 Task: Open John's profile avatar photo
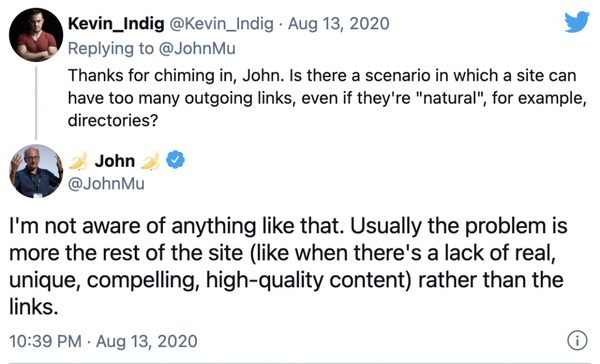coord(36,171)
